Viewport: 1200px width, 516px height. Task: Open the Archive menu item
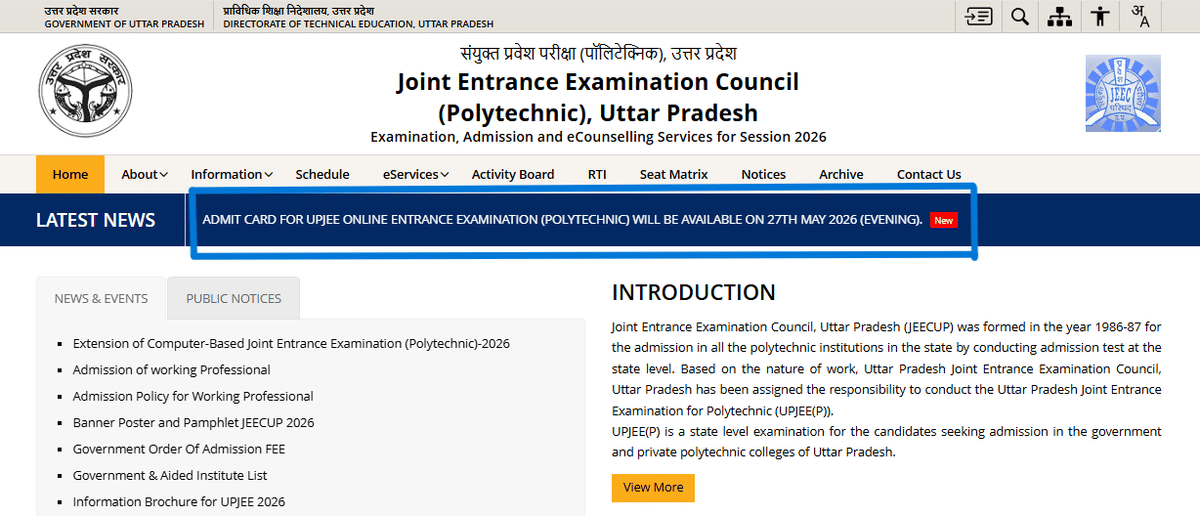tap(841, 174)
